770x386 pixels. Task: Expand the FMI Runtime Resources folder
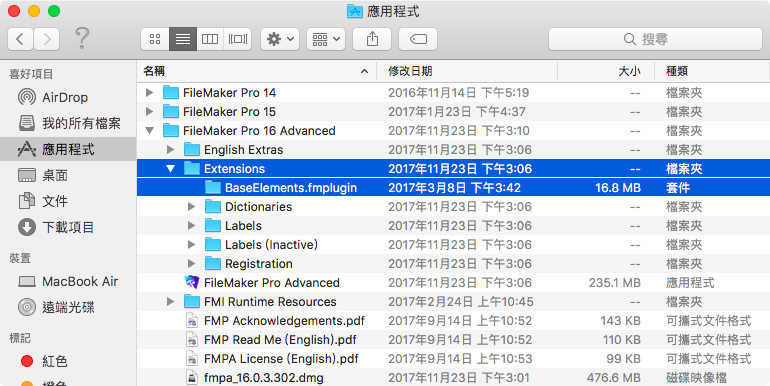170,302
